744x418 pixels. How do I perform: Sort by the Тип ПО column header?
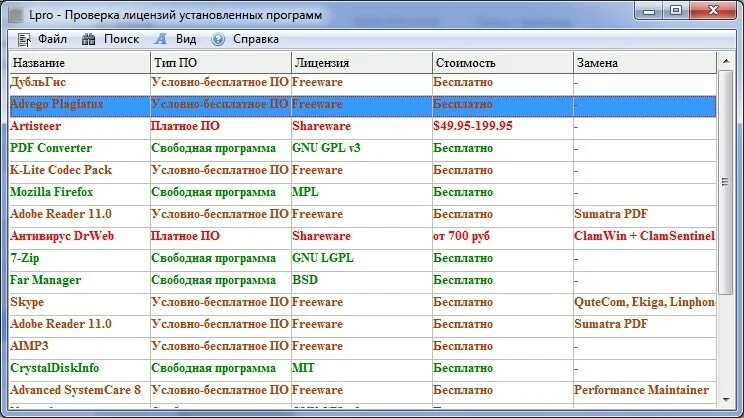tap(221, 63)
